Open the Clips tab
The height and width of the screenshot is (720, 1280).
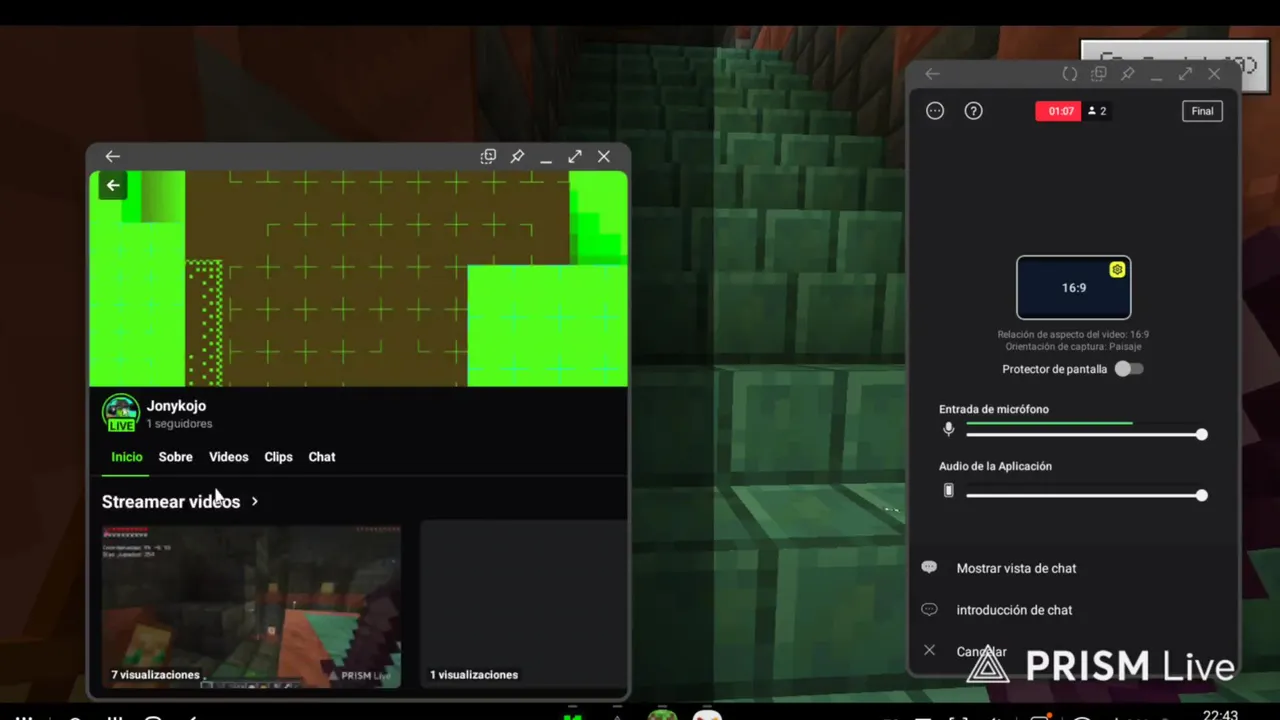coord(278,457)
